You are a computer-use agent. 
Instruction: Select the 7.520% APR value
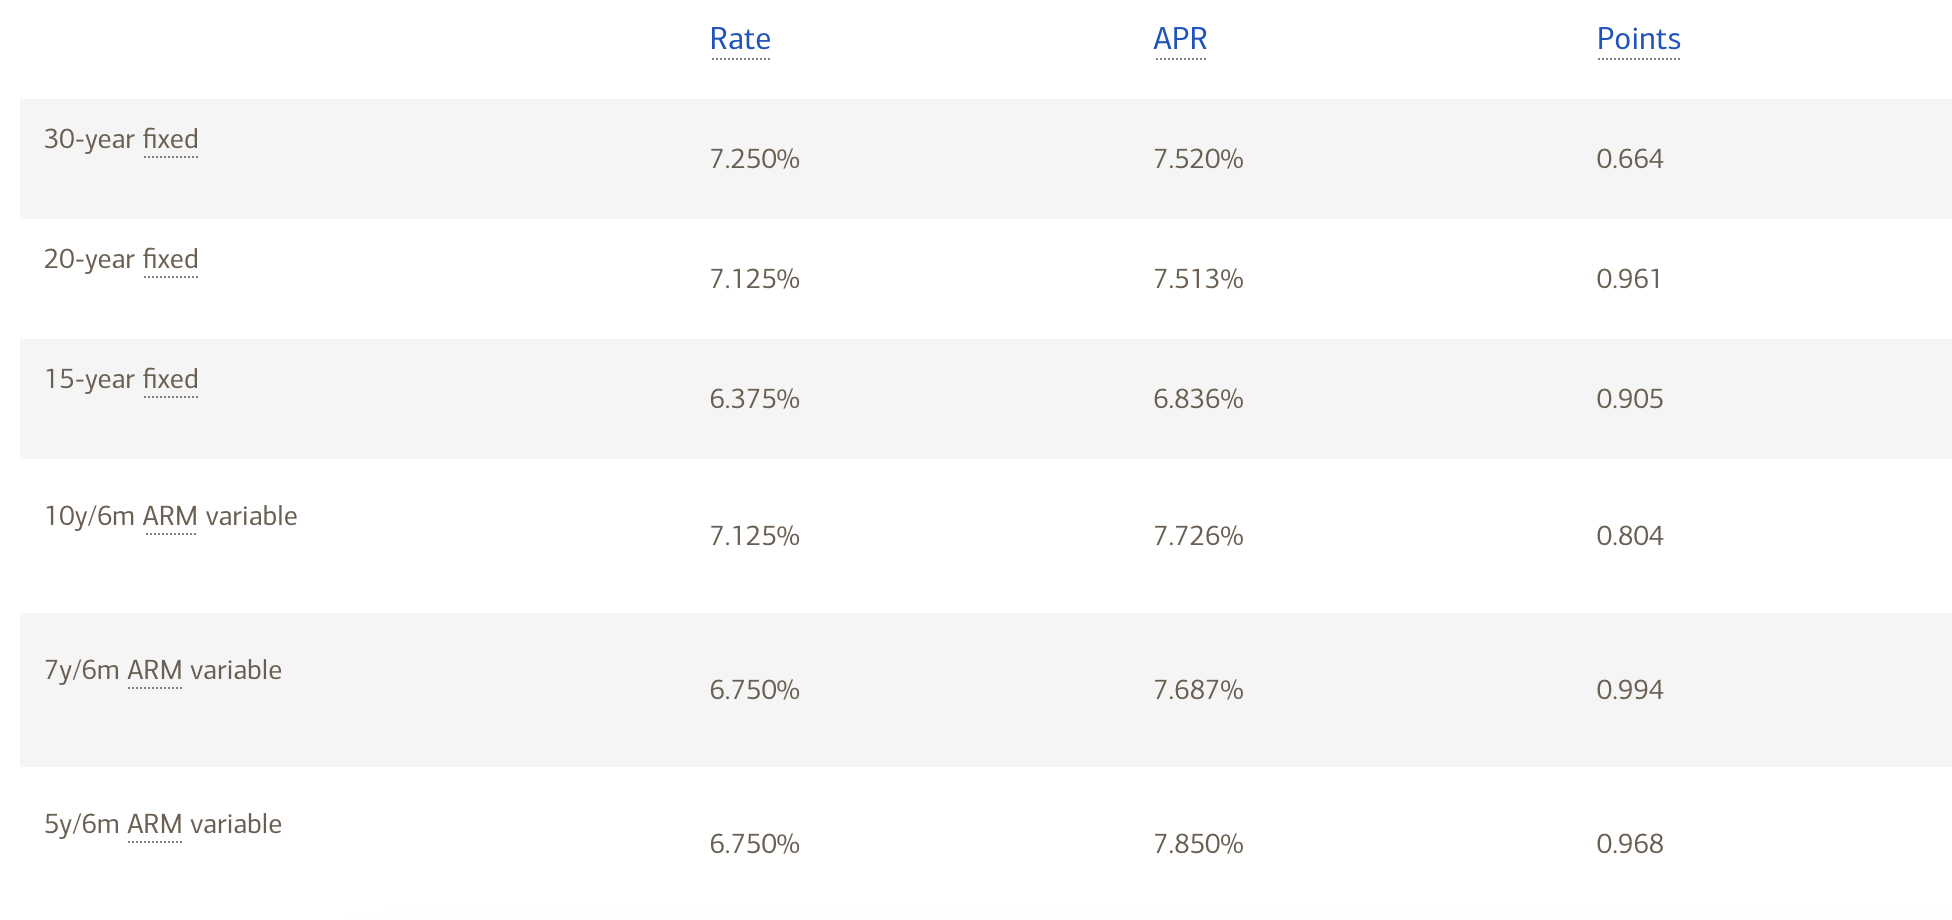click(x=1198, y=159)
